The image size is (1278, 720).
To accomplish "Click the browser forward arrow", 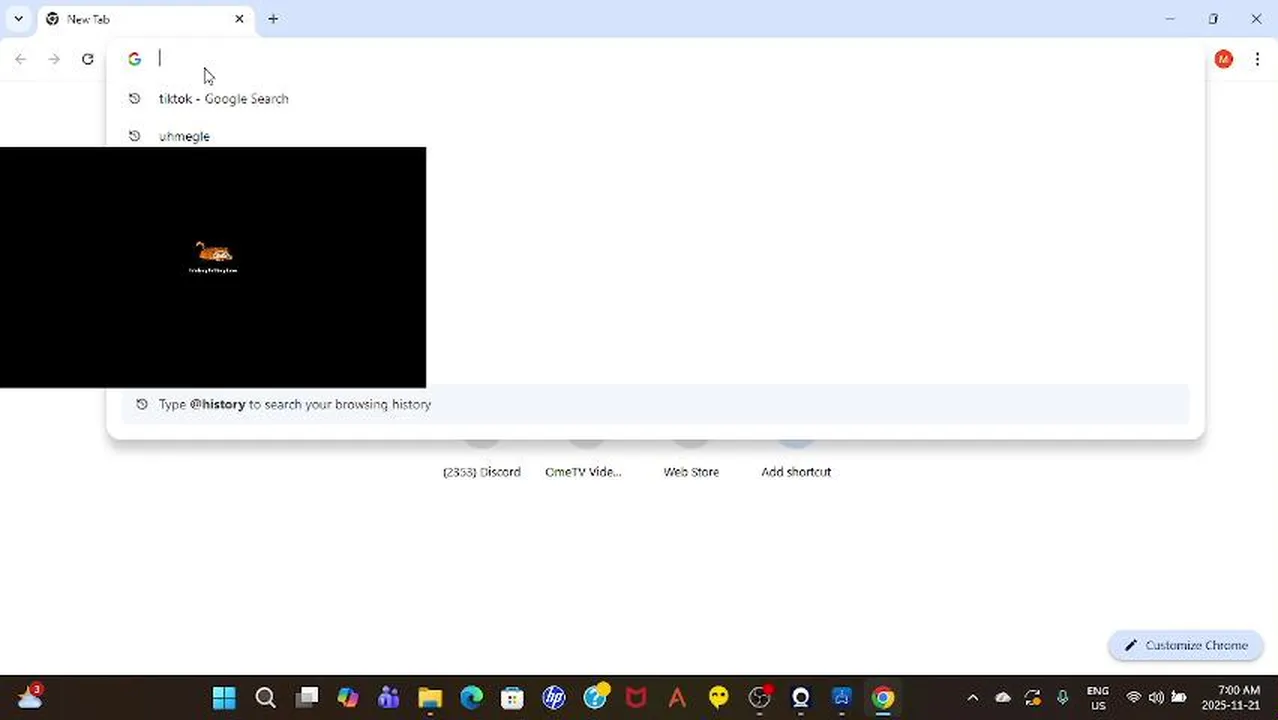I will 54,59.
